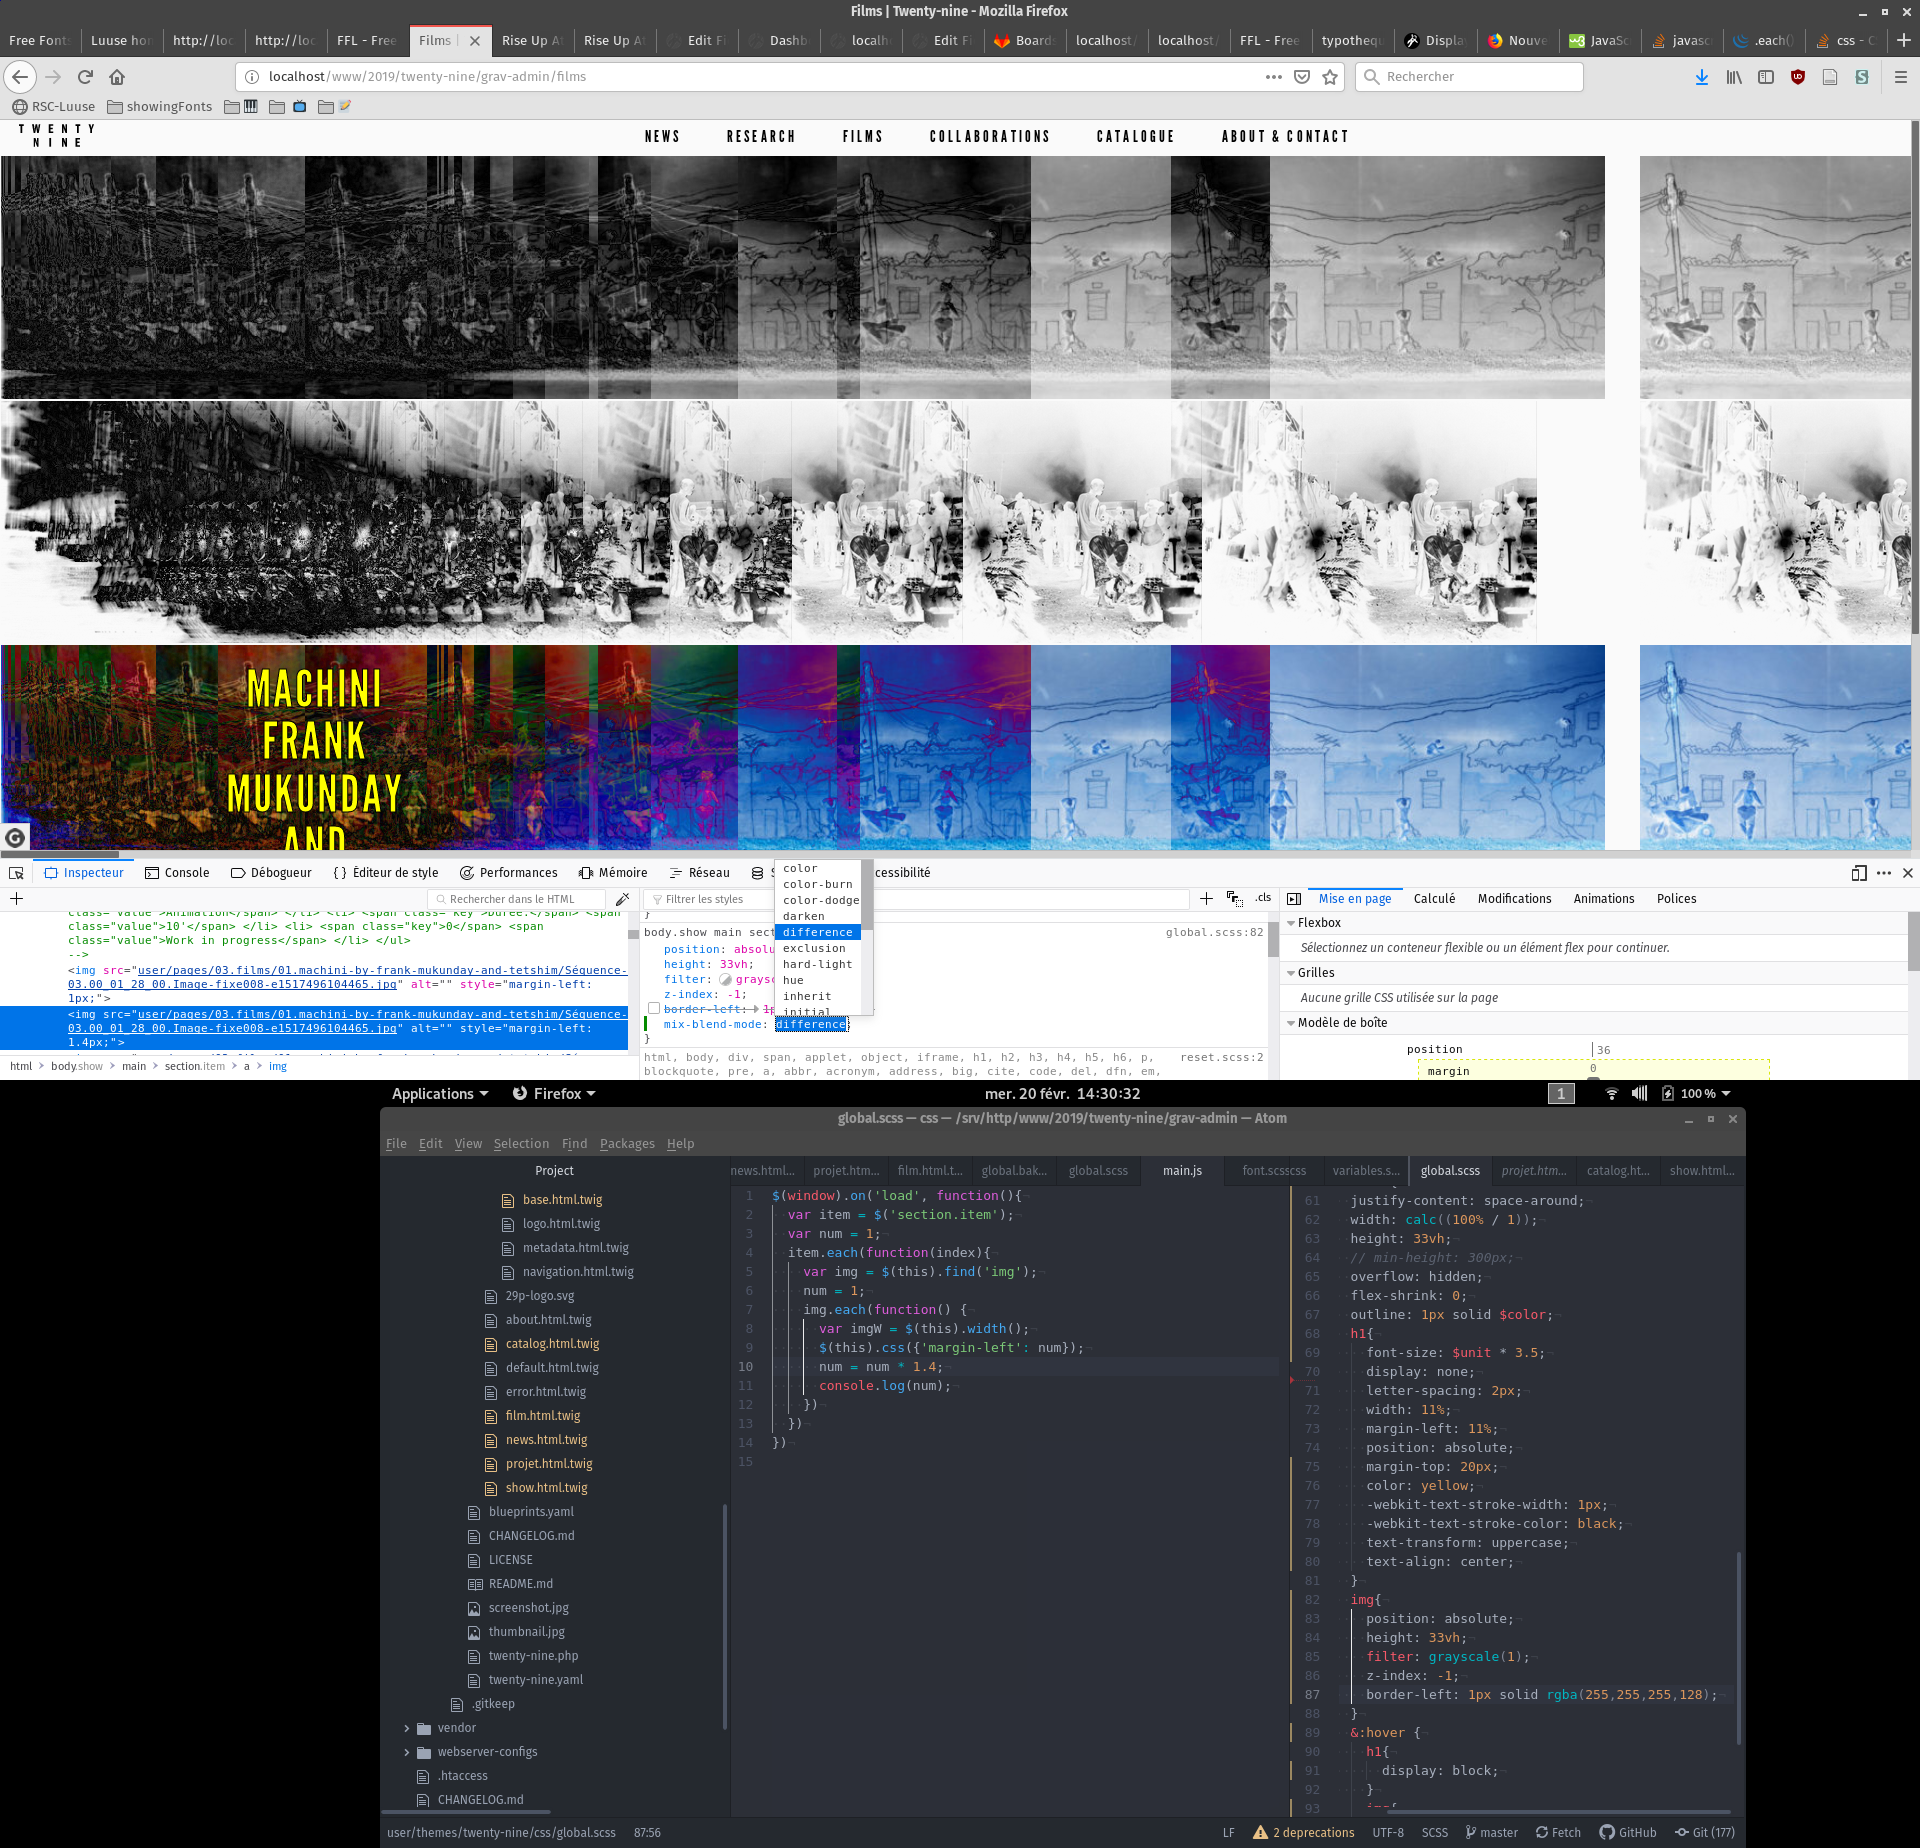Switch to the main.js tab in Atom
Image resolution: width=1920 pixels, height=1848 pixels.
1182,1171
